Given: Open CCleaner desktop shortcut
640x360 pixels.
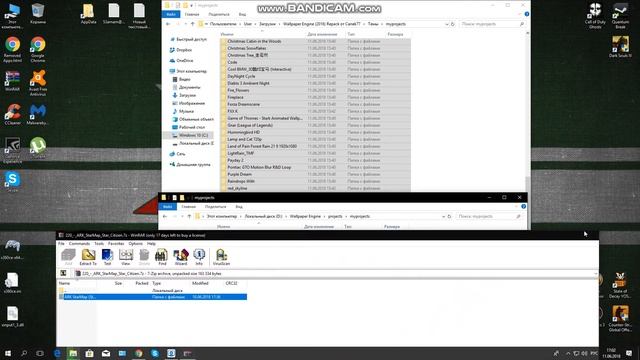Looking at the screenshot, I should (13, 114).
